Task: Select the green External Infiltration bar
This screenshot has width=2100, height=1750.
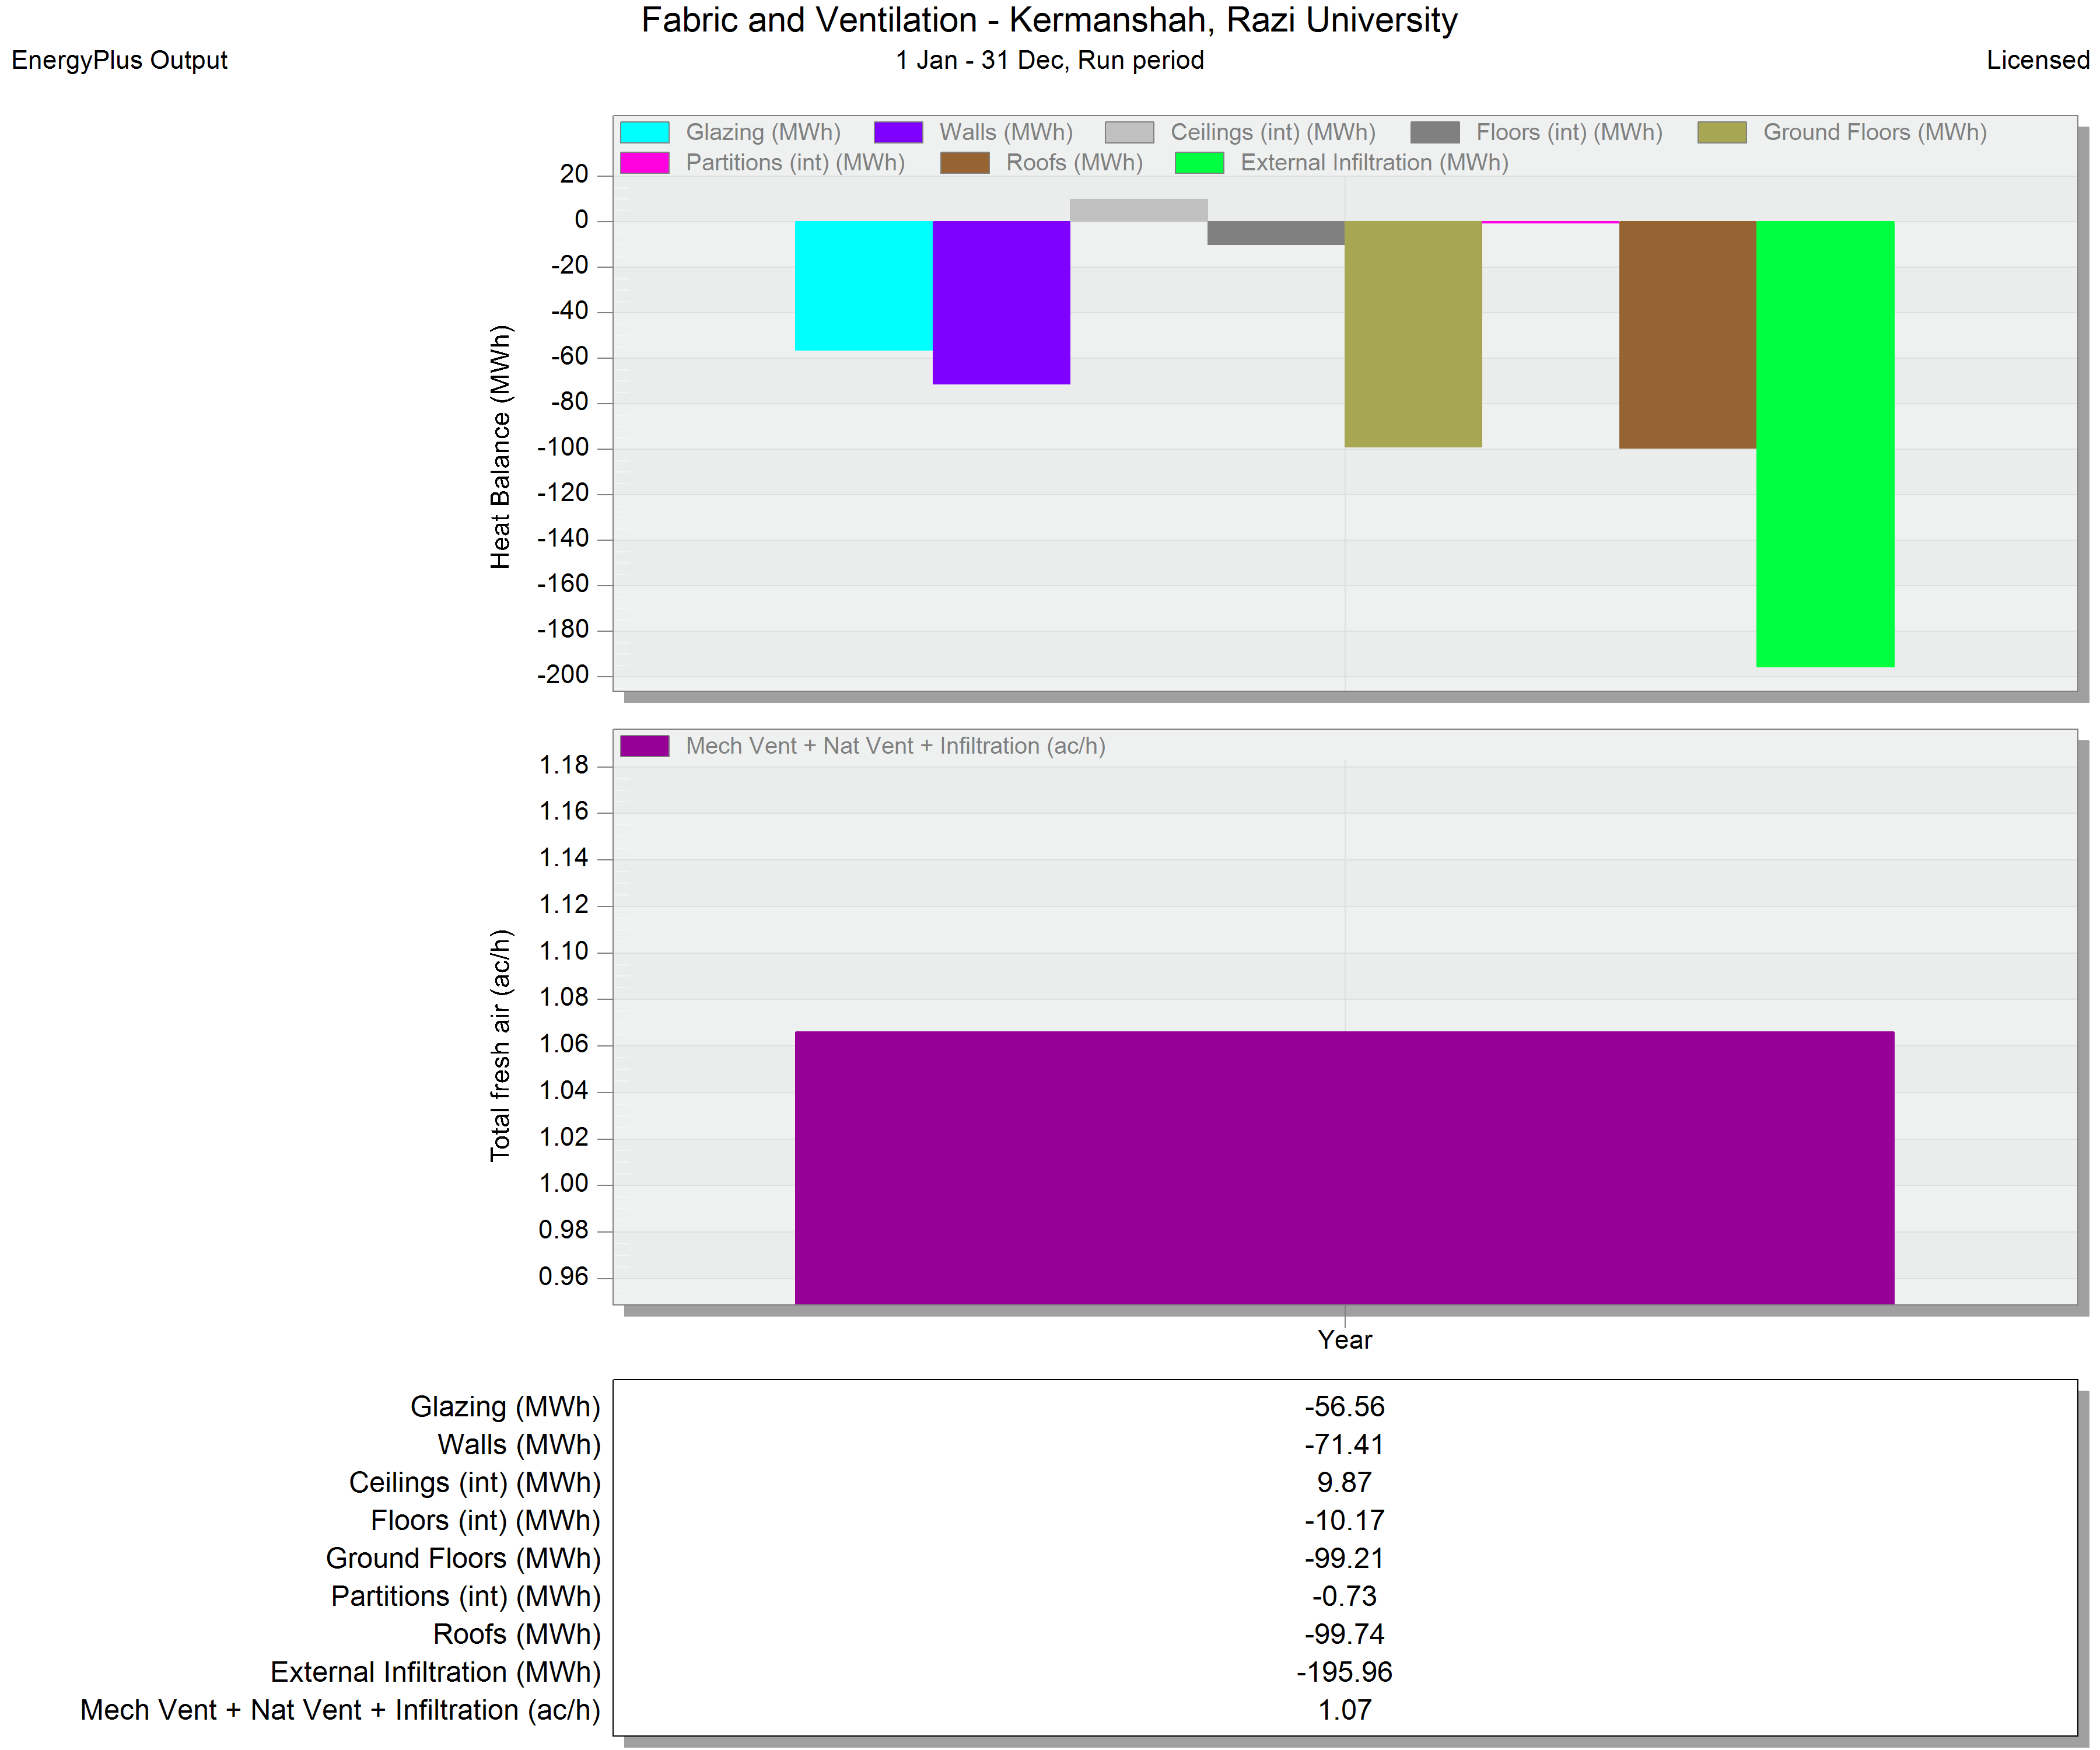Action: [1825, 444]
